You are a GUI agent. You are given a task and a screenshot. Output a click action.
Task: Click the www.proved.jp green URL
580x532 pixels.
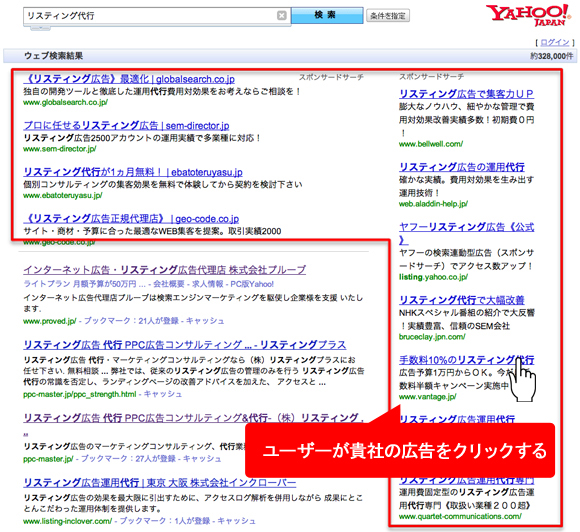click(50, 321)
